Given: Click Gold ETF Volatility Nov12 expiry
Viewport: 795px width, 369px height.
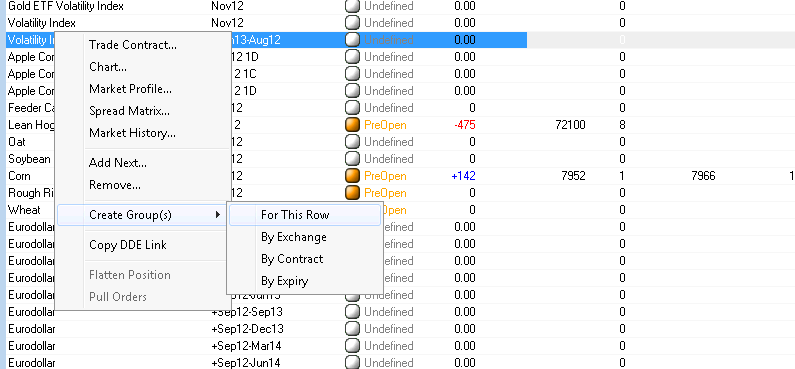Looking at the screenshot, I should point(227,6).
